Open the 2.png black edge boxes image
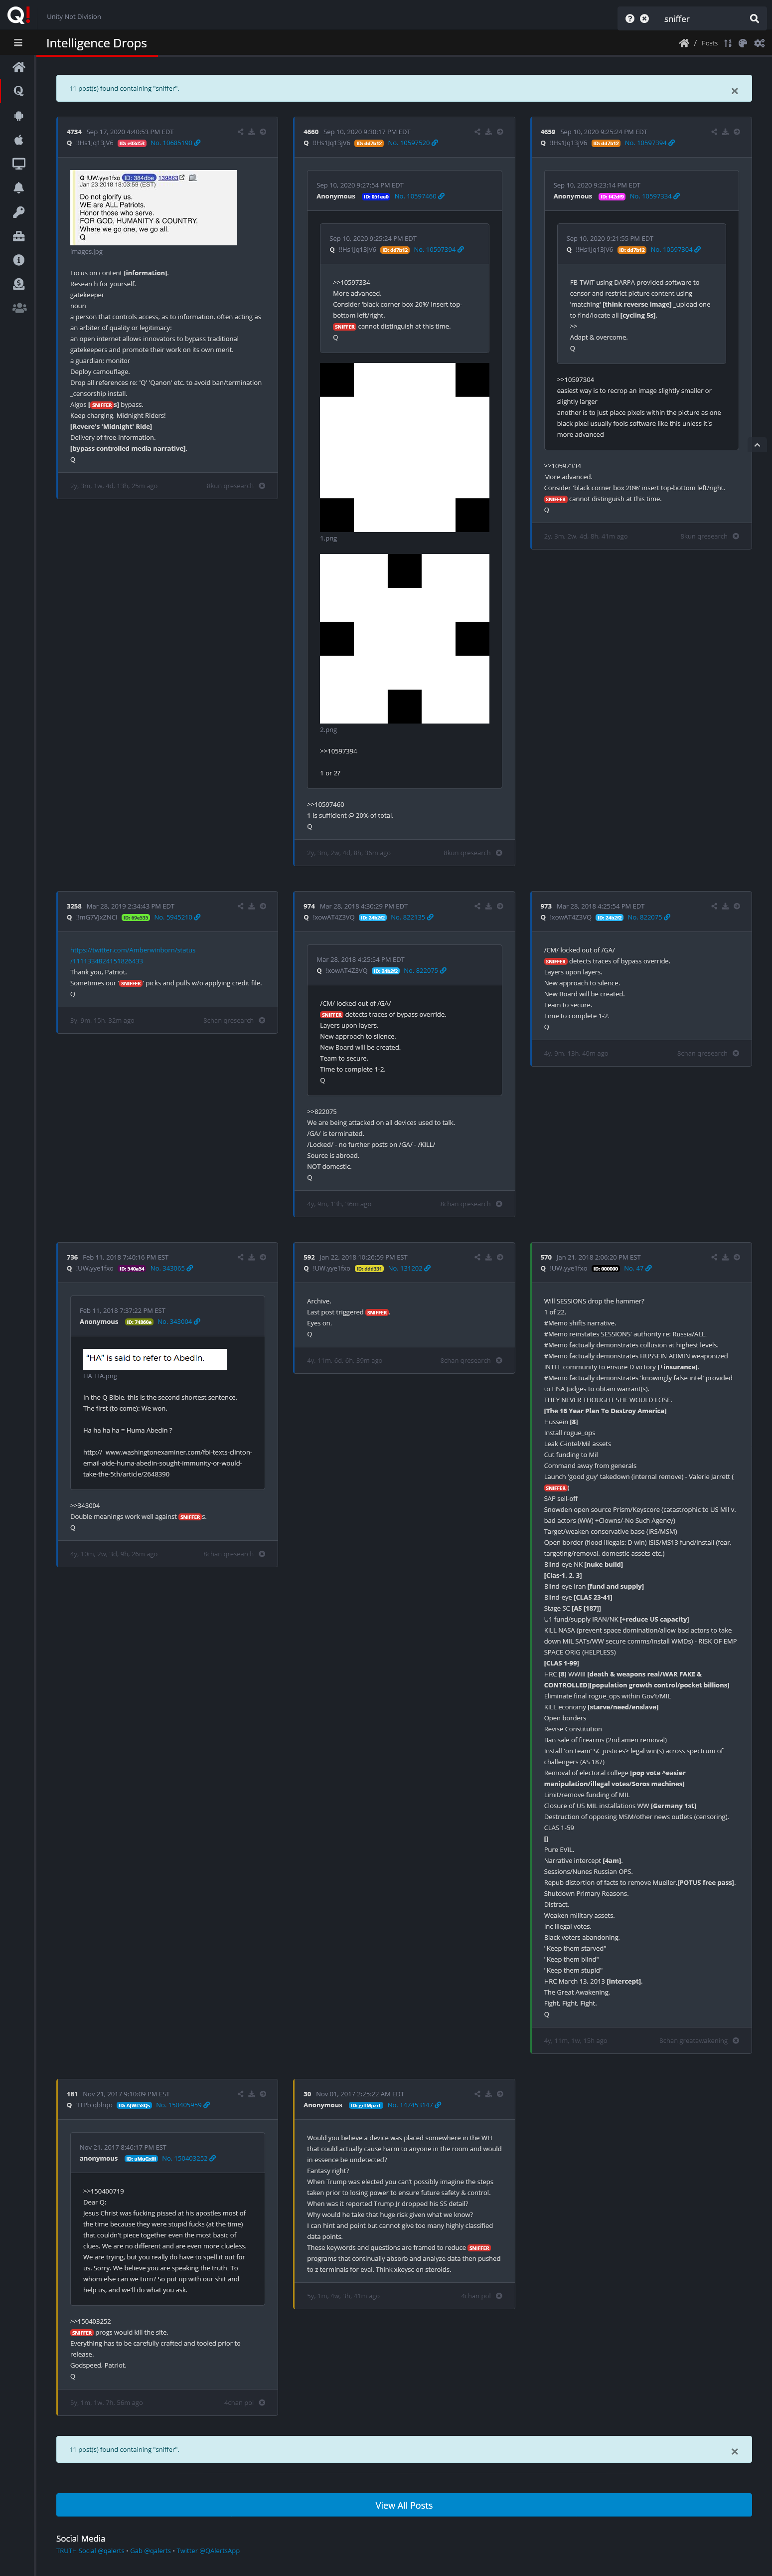 (x=404, y=638)
